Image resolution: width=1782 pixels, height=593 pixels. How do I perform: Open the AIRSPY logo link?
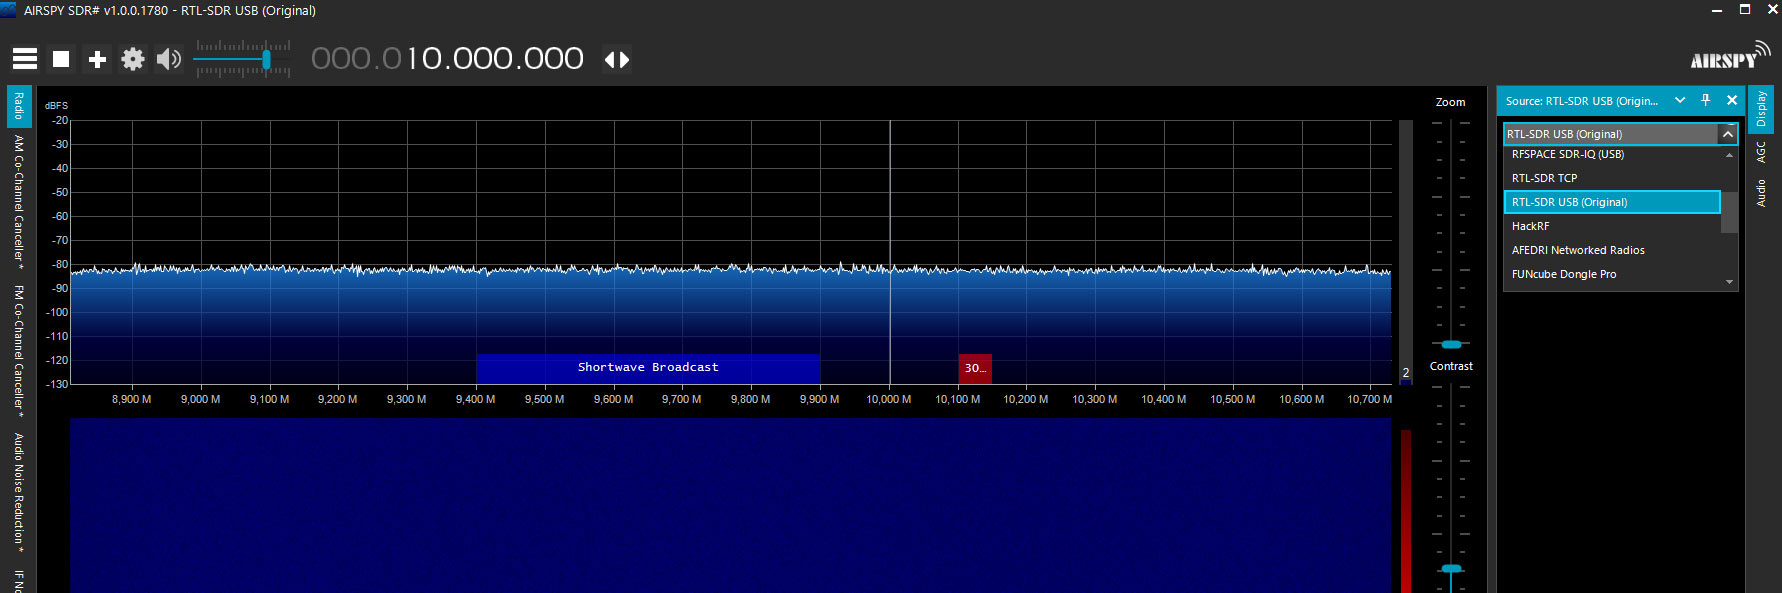click(x=1730, y=55)
